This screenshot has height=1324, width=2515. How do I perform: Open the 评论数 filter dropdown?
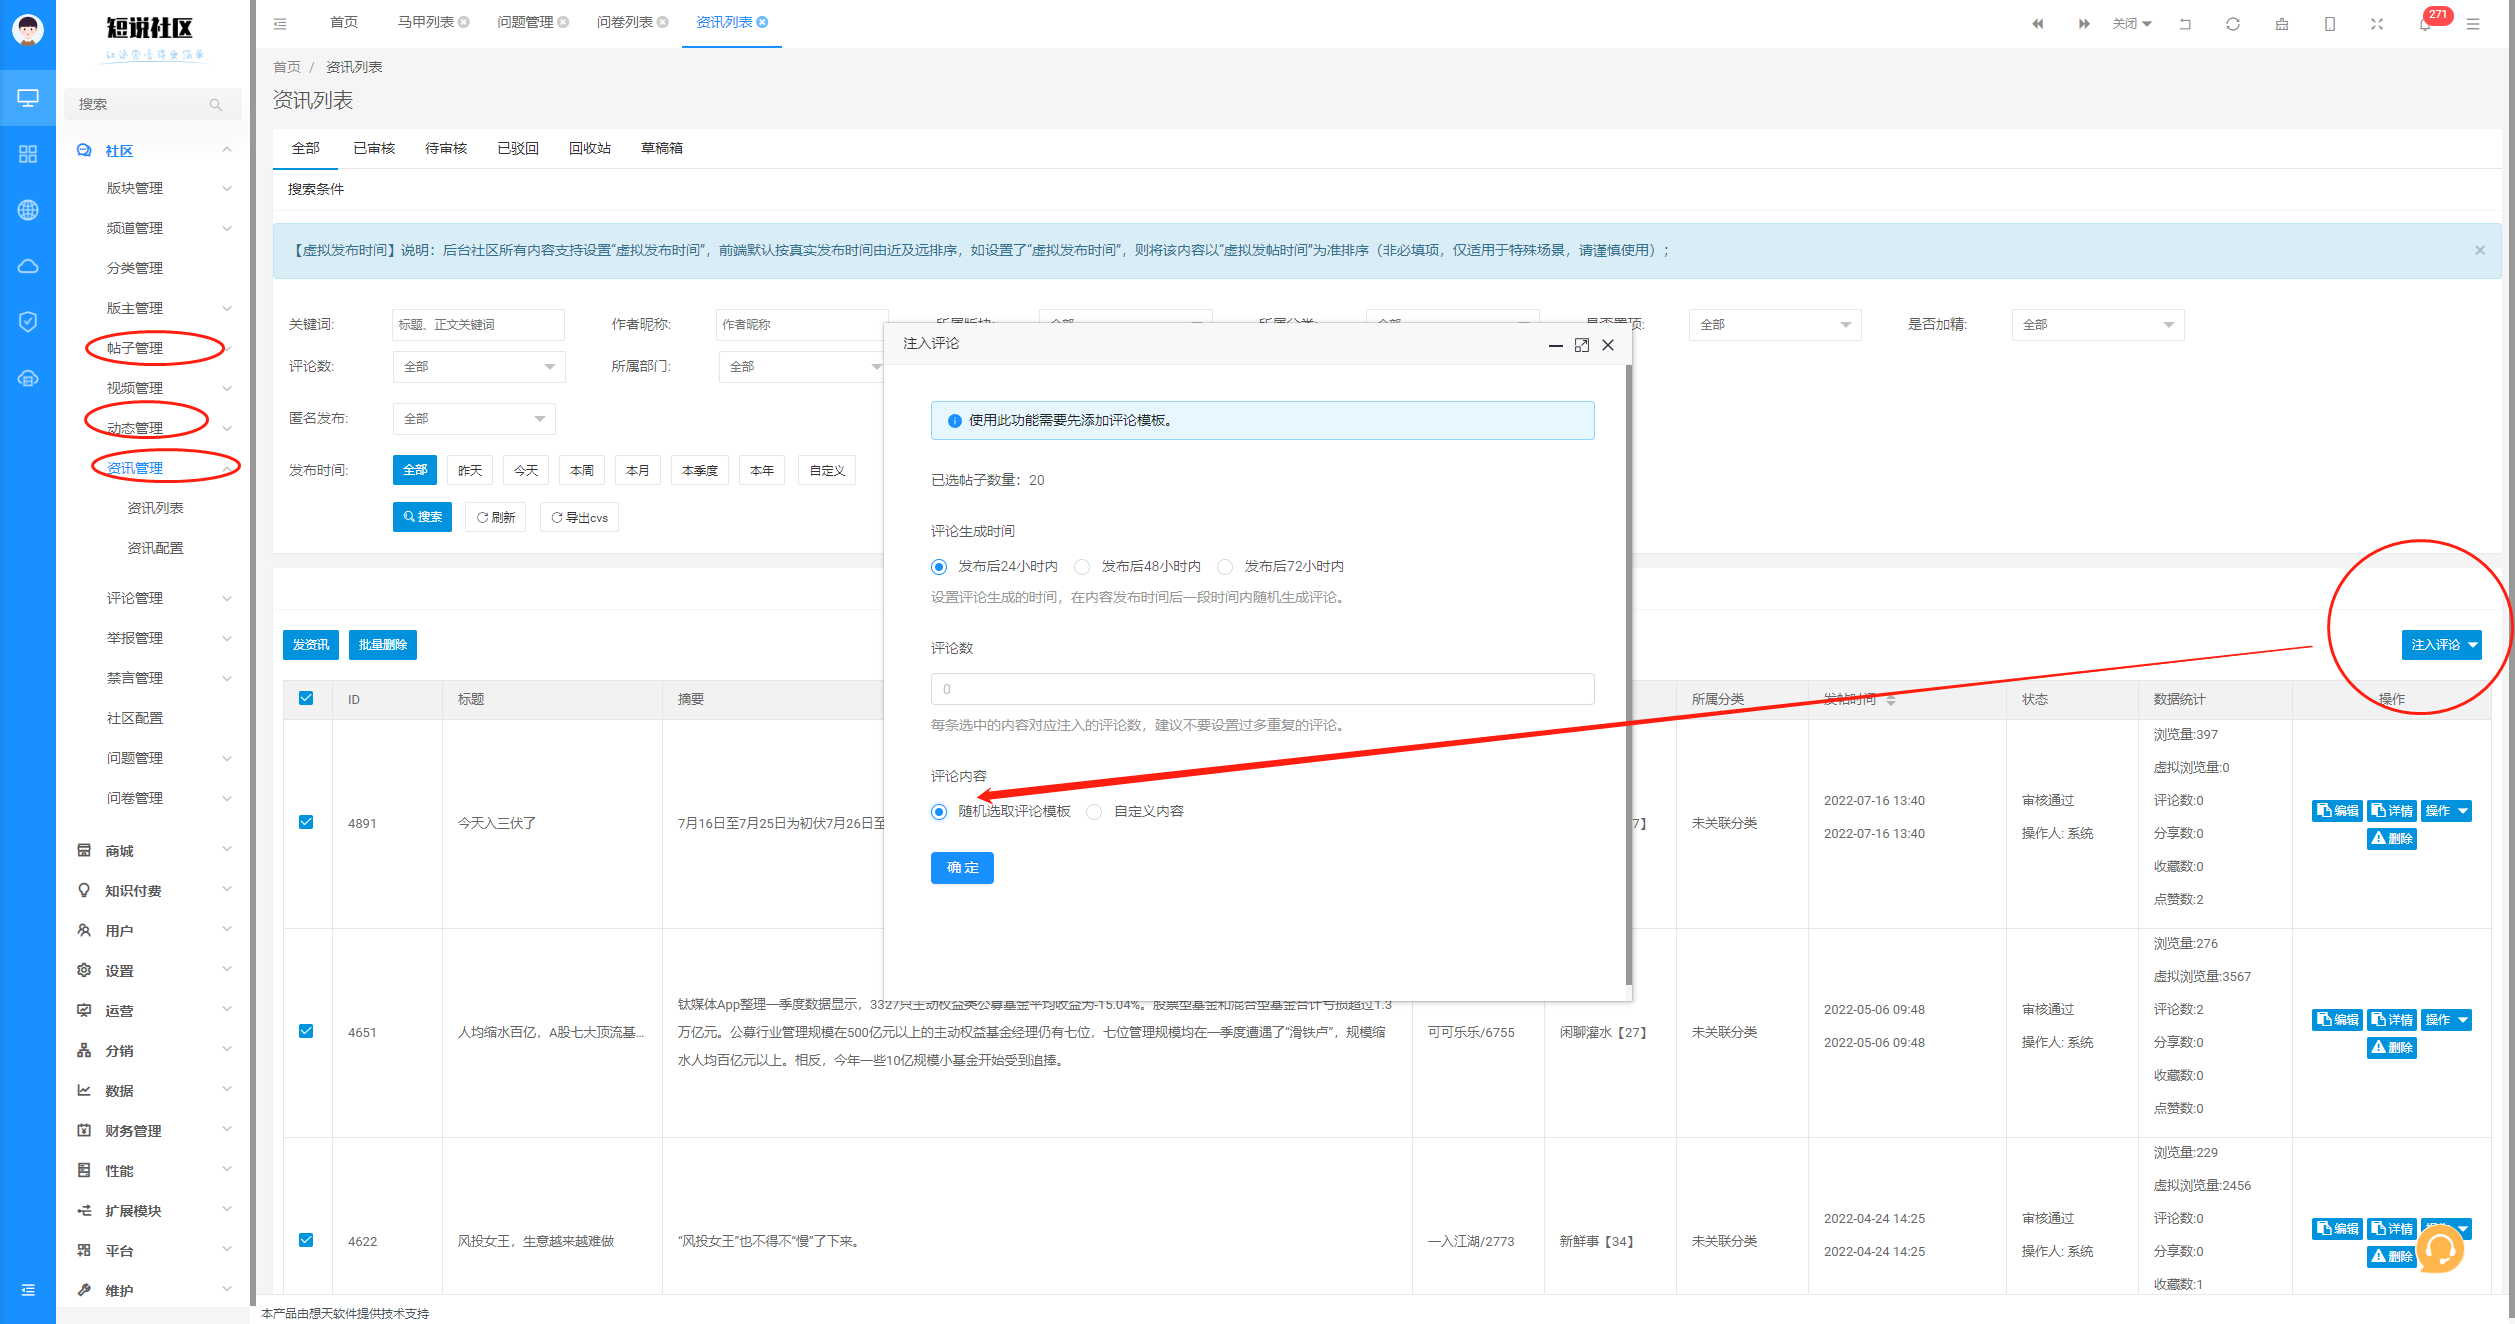(x=479, y=367)
